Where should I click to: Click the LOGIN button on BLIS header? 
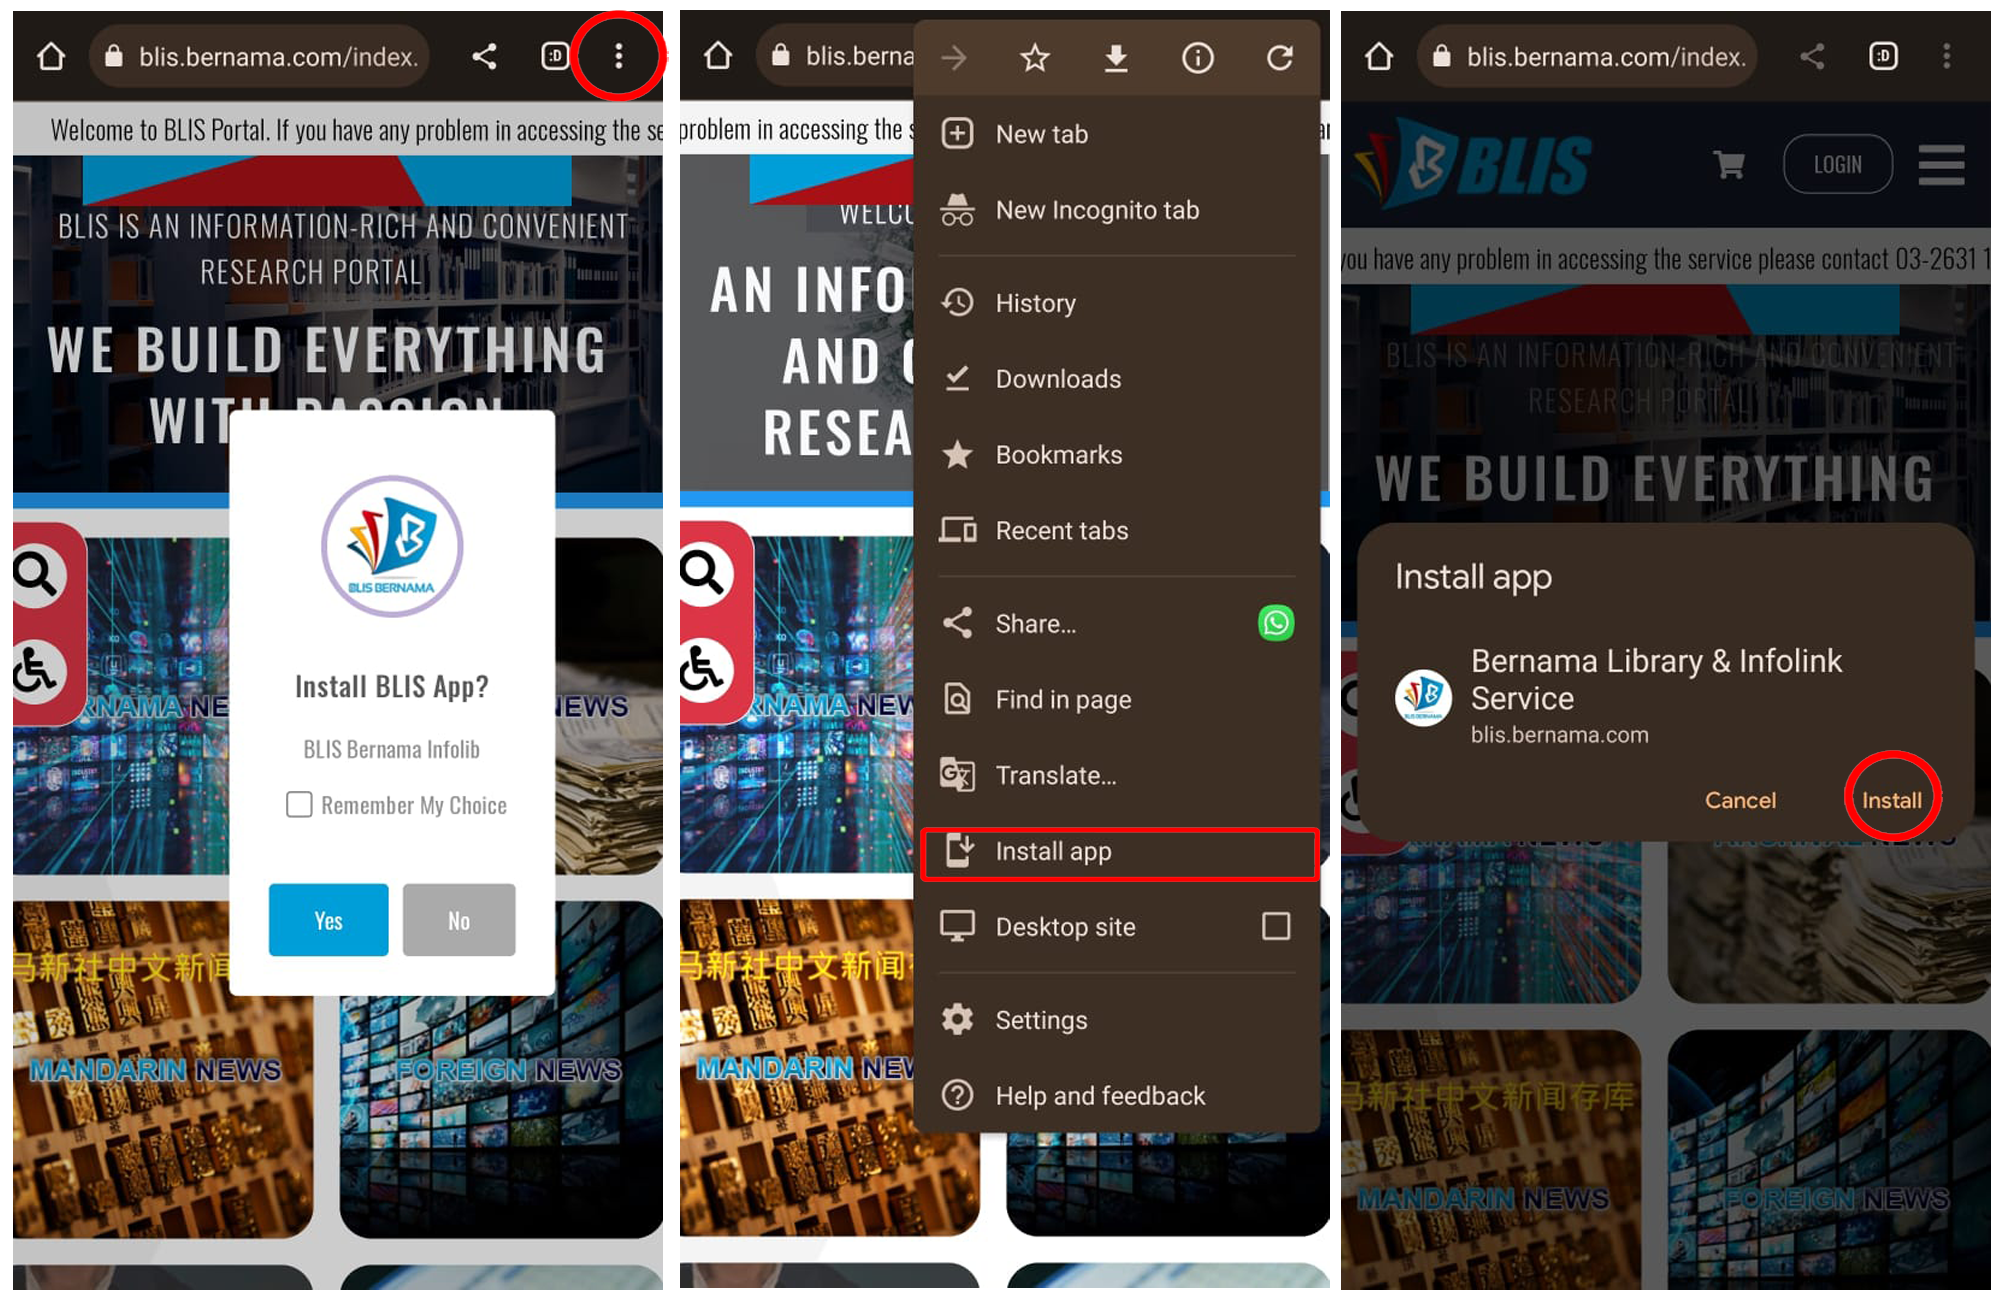1837,164
